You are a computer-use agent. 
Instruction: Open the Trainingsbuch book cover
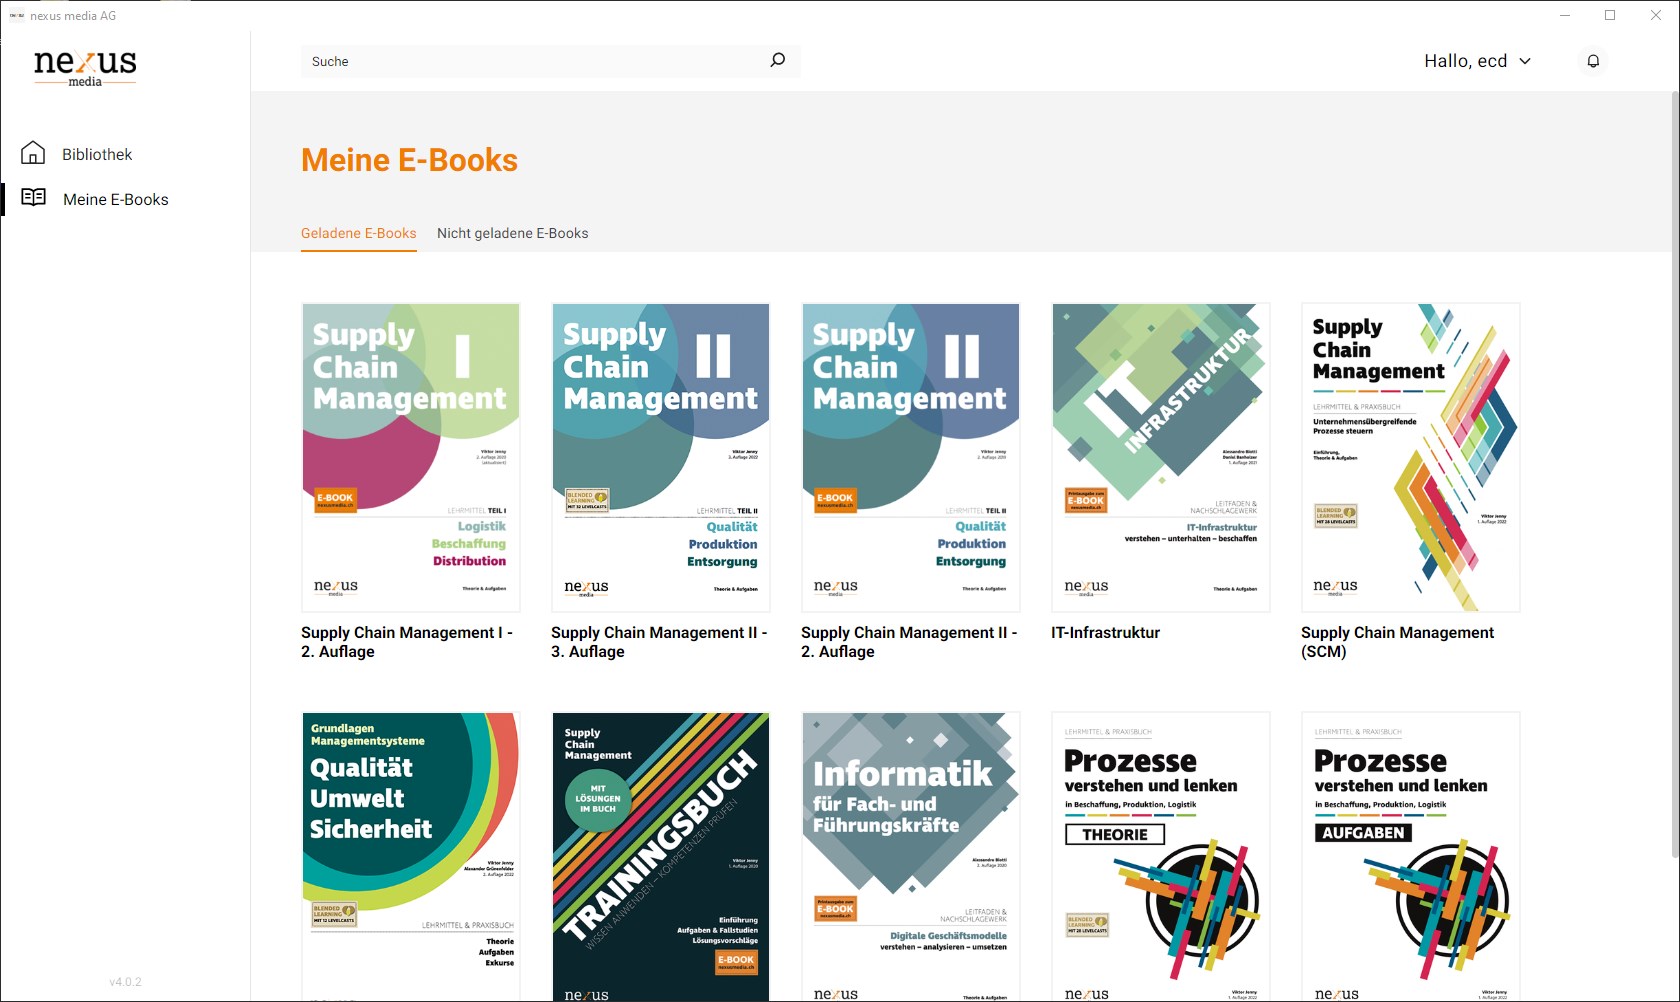[x=661, y=857]
